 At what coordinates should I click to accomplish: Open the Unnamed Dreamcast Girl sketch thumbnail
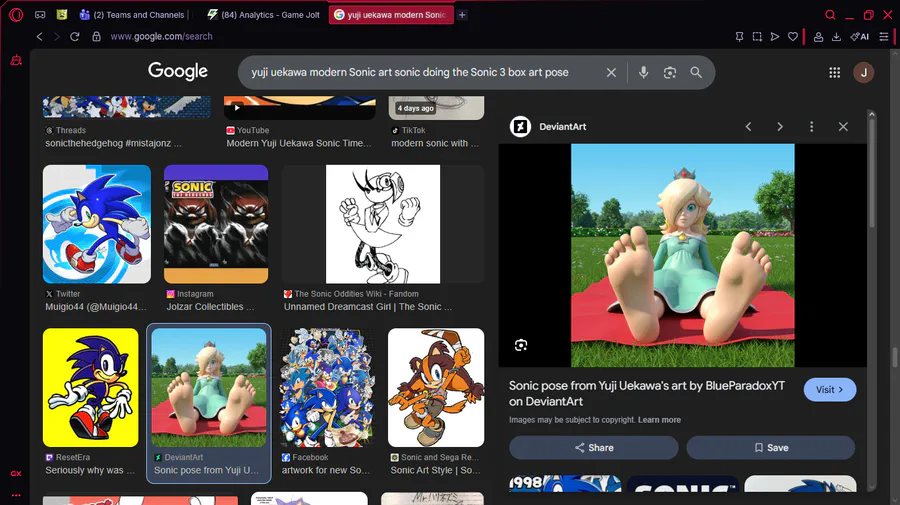[383, 224]
